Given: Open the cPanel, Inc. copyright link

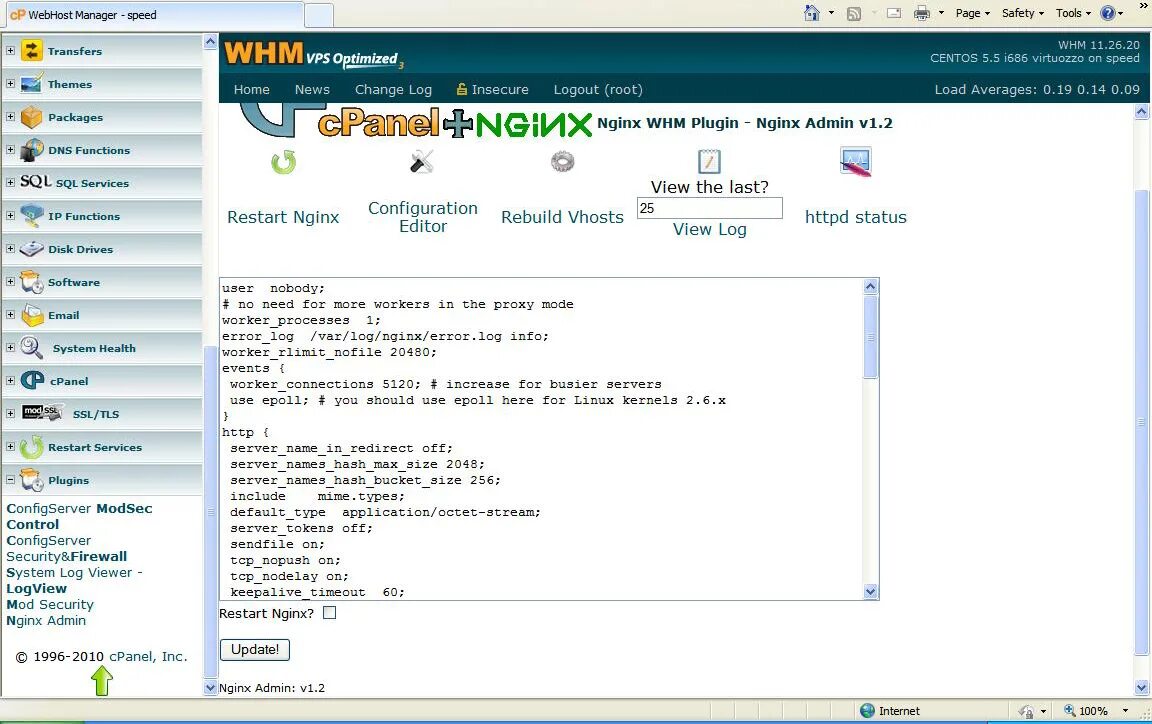Looking at the screenshot, I should point(148,656).
